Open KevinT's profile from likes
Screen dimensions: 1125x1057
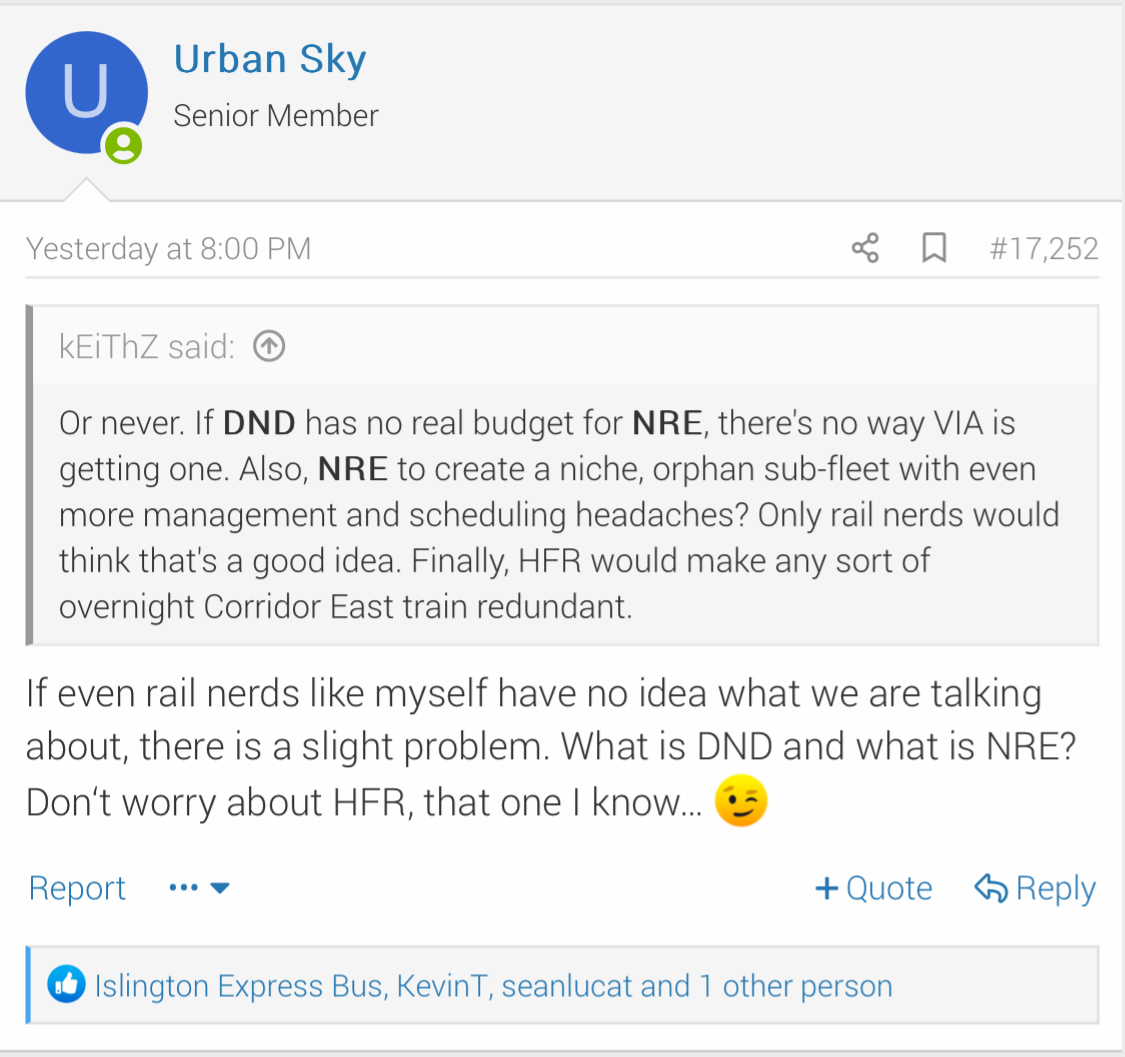(442, 986)
